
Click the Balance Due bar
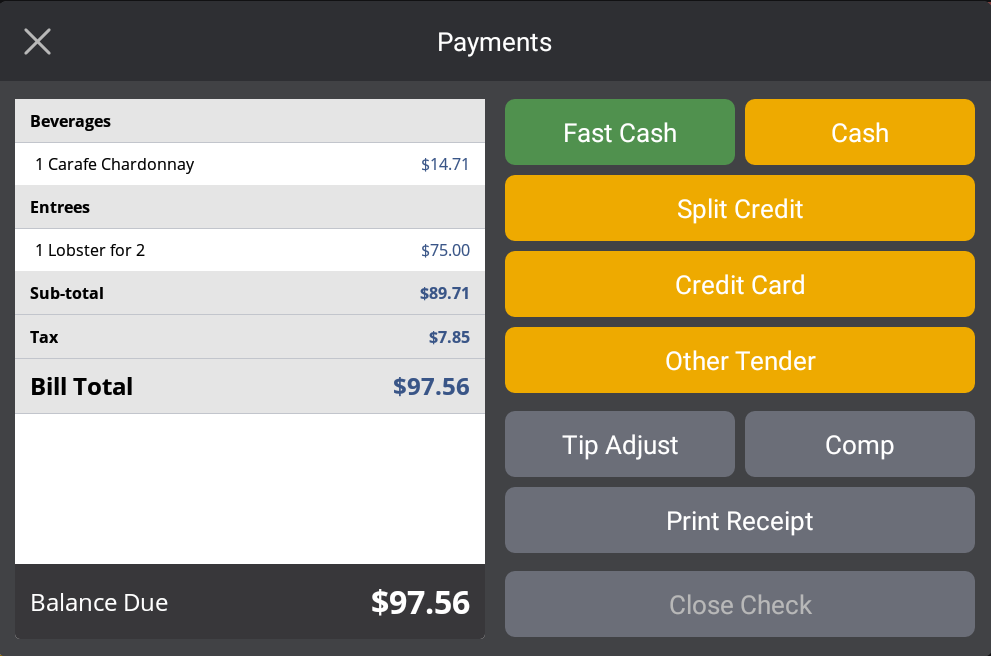click(x=249, y=603)
